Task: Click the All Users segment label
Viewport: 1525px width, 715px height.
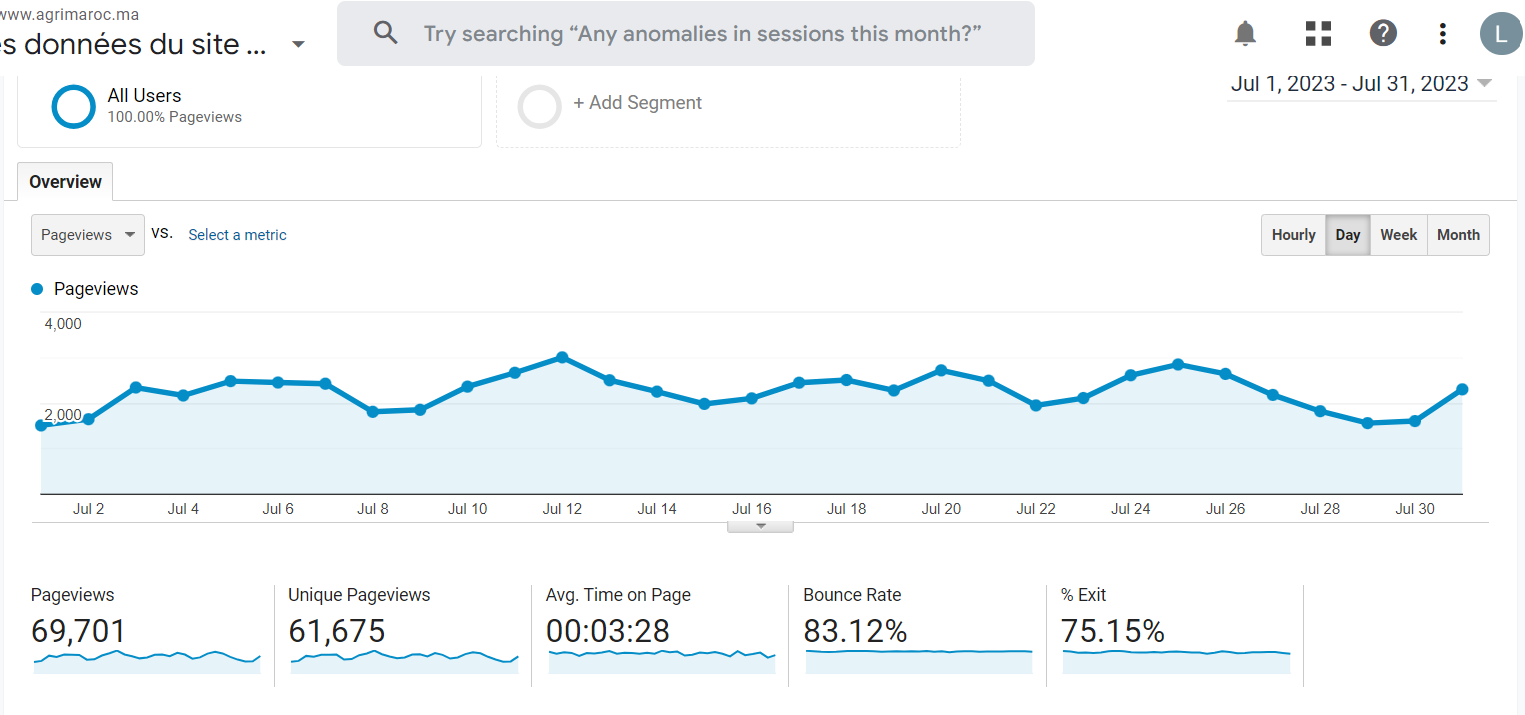Action: 145,96
